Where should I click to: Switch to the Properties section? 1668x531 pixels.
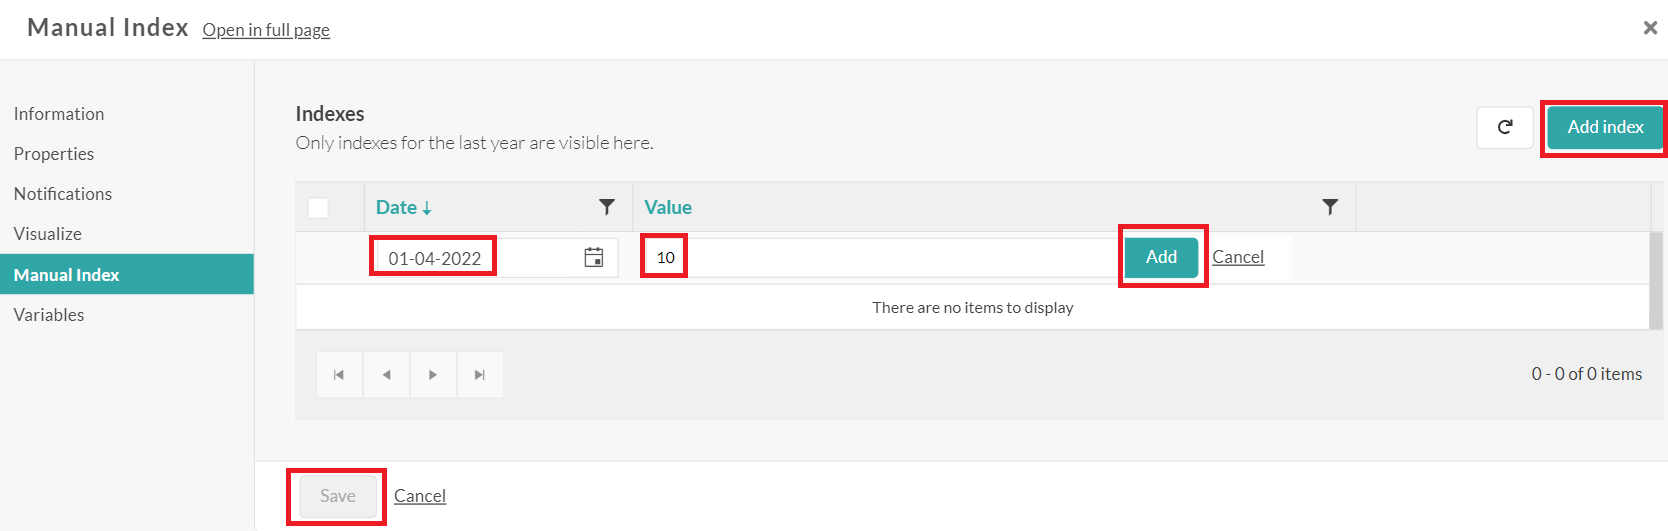(x=54, y=154)
